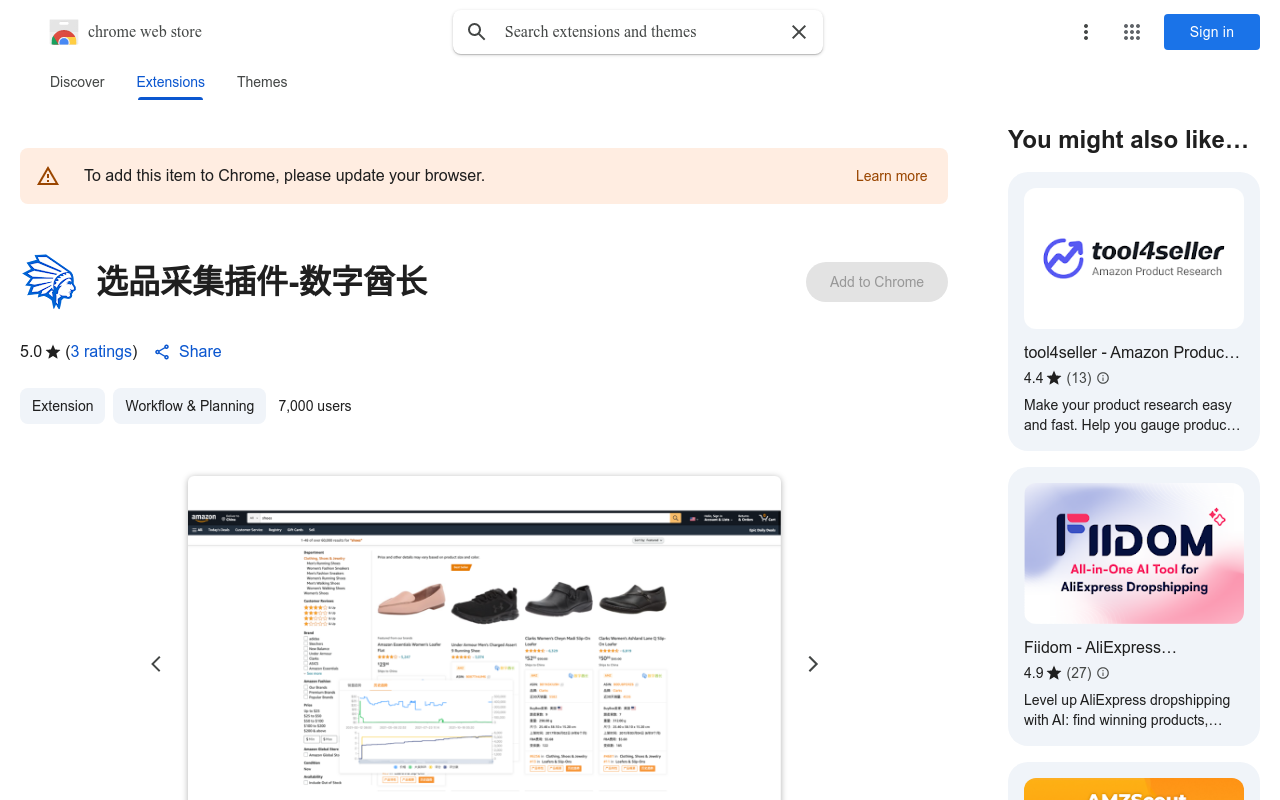Open tool4seller - Amazon Product title

(x=1132, y=352)
